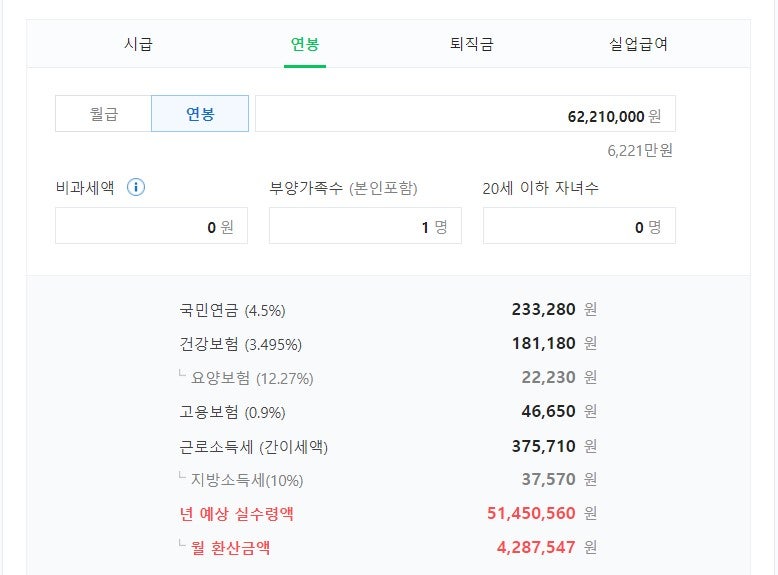Screen dimensions: 778x575
Task: Click the 요양보험 (12.27%) sub-row
Action: pos(251,378)
